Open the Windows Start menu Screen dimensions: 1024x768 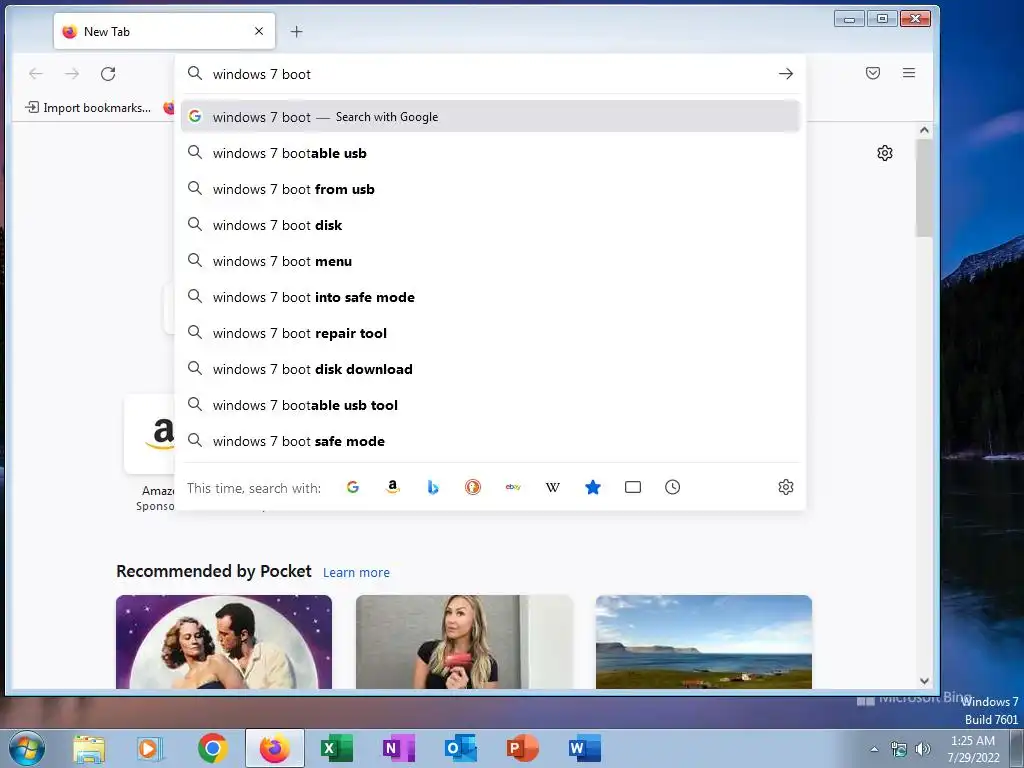tap(27, 748)
